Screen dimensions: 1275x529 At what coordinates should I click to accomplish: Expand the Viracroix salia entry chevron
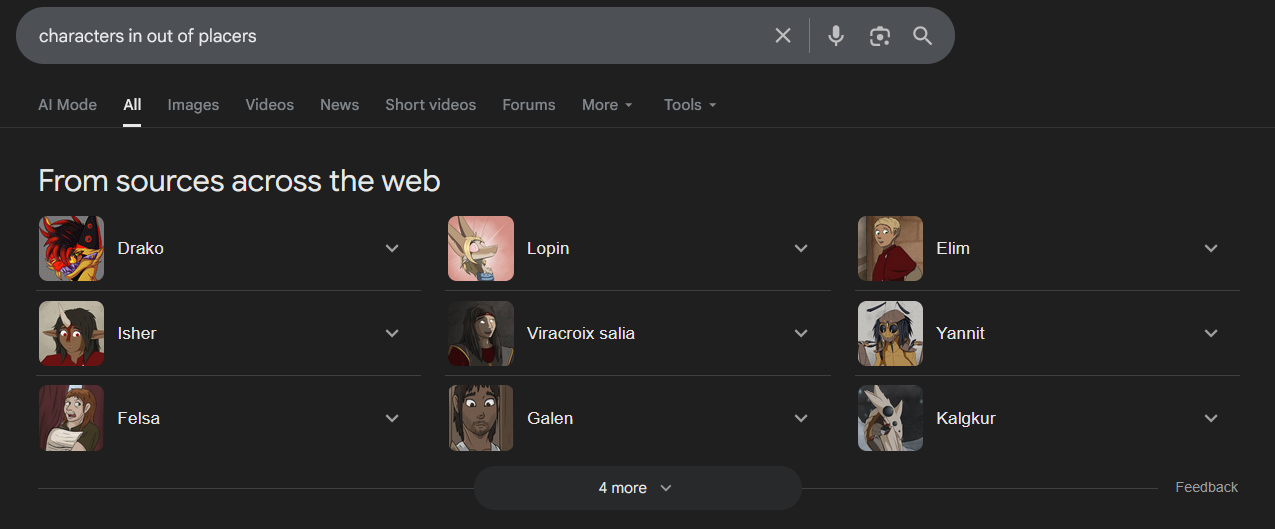pyautogui.click(x=801, y=333)
